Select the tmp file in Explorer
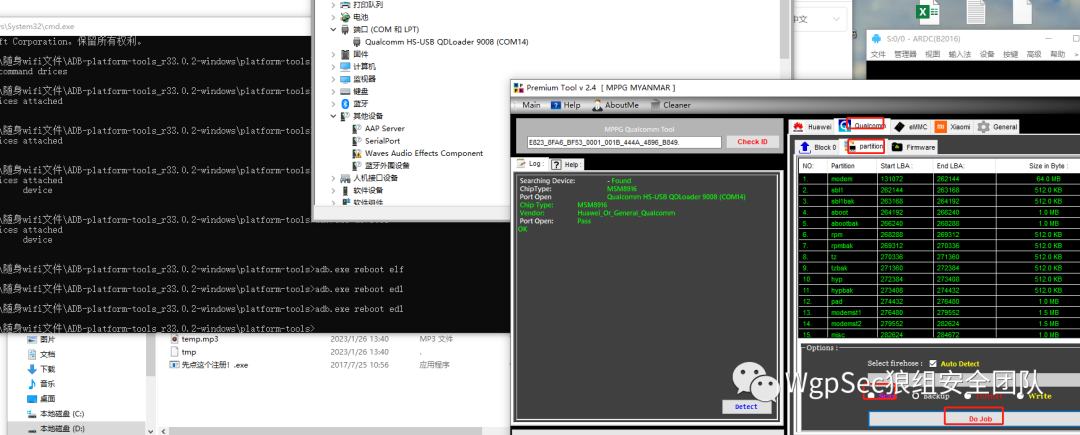Screen dimensions: 1080x435 coord(189,352)
